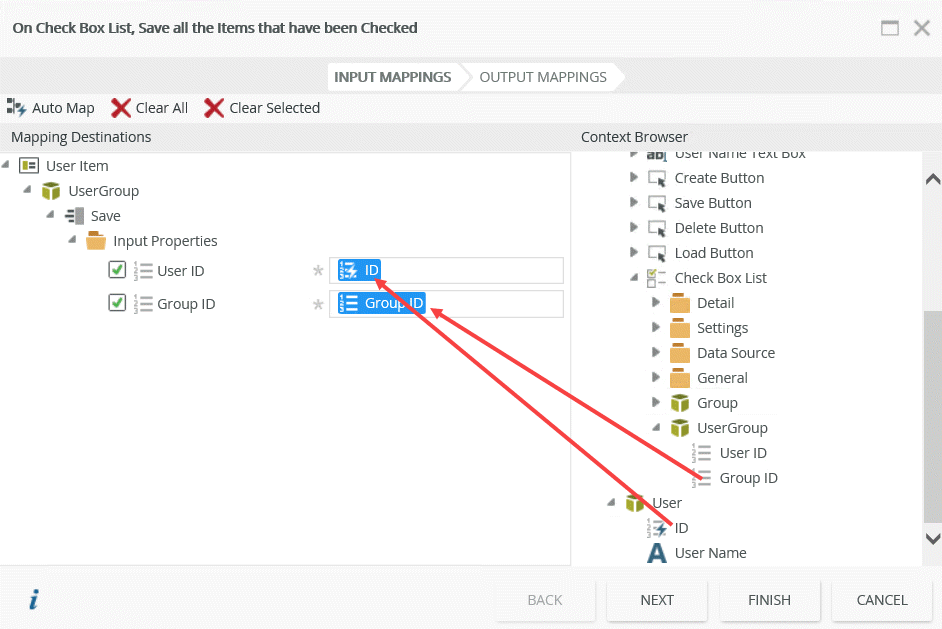Screen dimensions: 942x629
Task: Click the Check Box List control icon
Action: (657, 278)
